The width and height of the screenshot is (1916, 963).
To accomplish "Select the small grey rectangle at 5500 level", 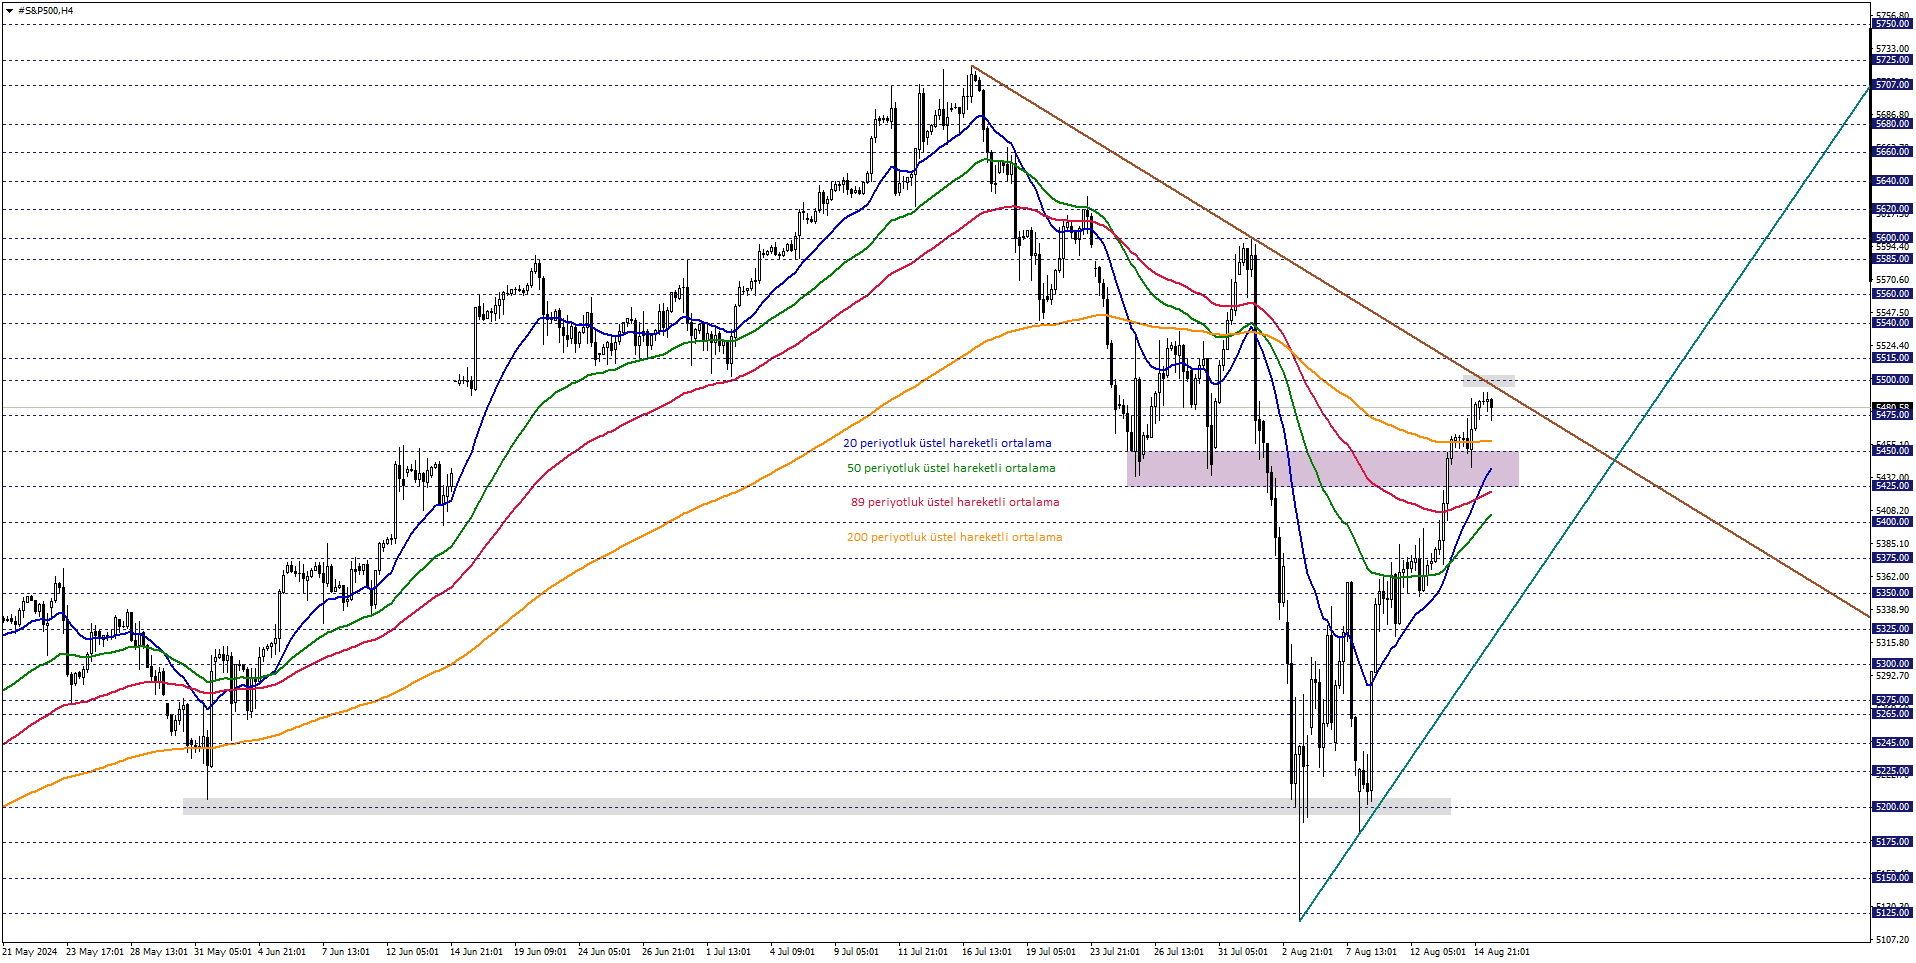I will [x=1488, y=381].
